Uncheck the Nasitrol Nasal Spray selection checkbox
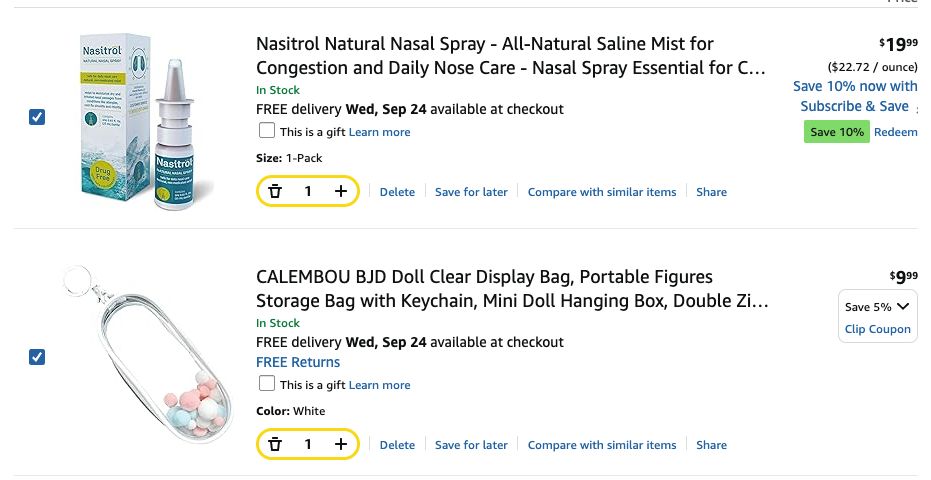The image size is (931, 480). (x=37, y=117)
